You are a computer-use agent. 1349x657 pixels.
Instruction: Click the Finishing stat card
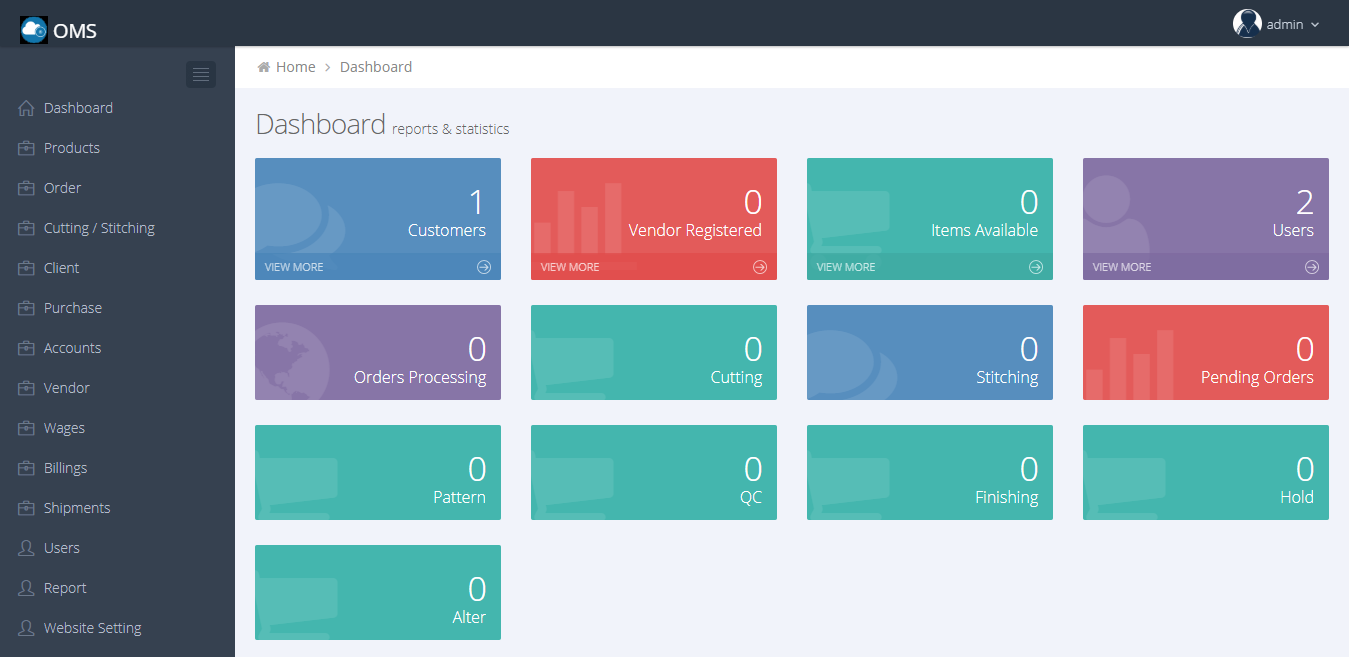[930, 472]
